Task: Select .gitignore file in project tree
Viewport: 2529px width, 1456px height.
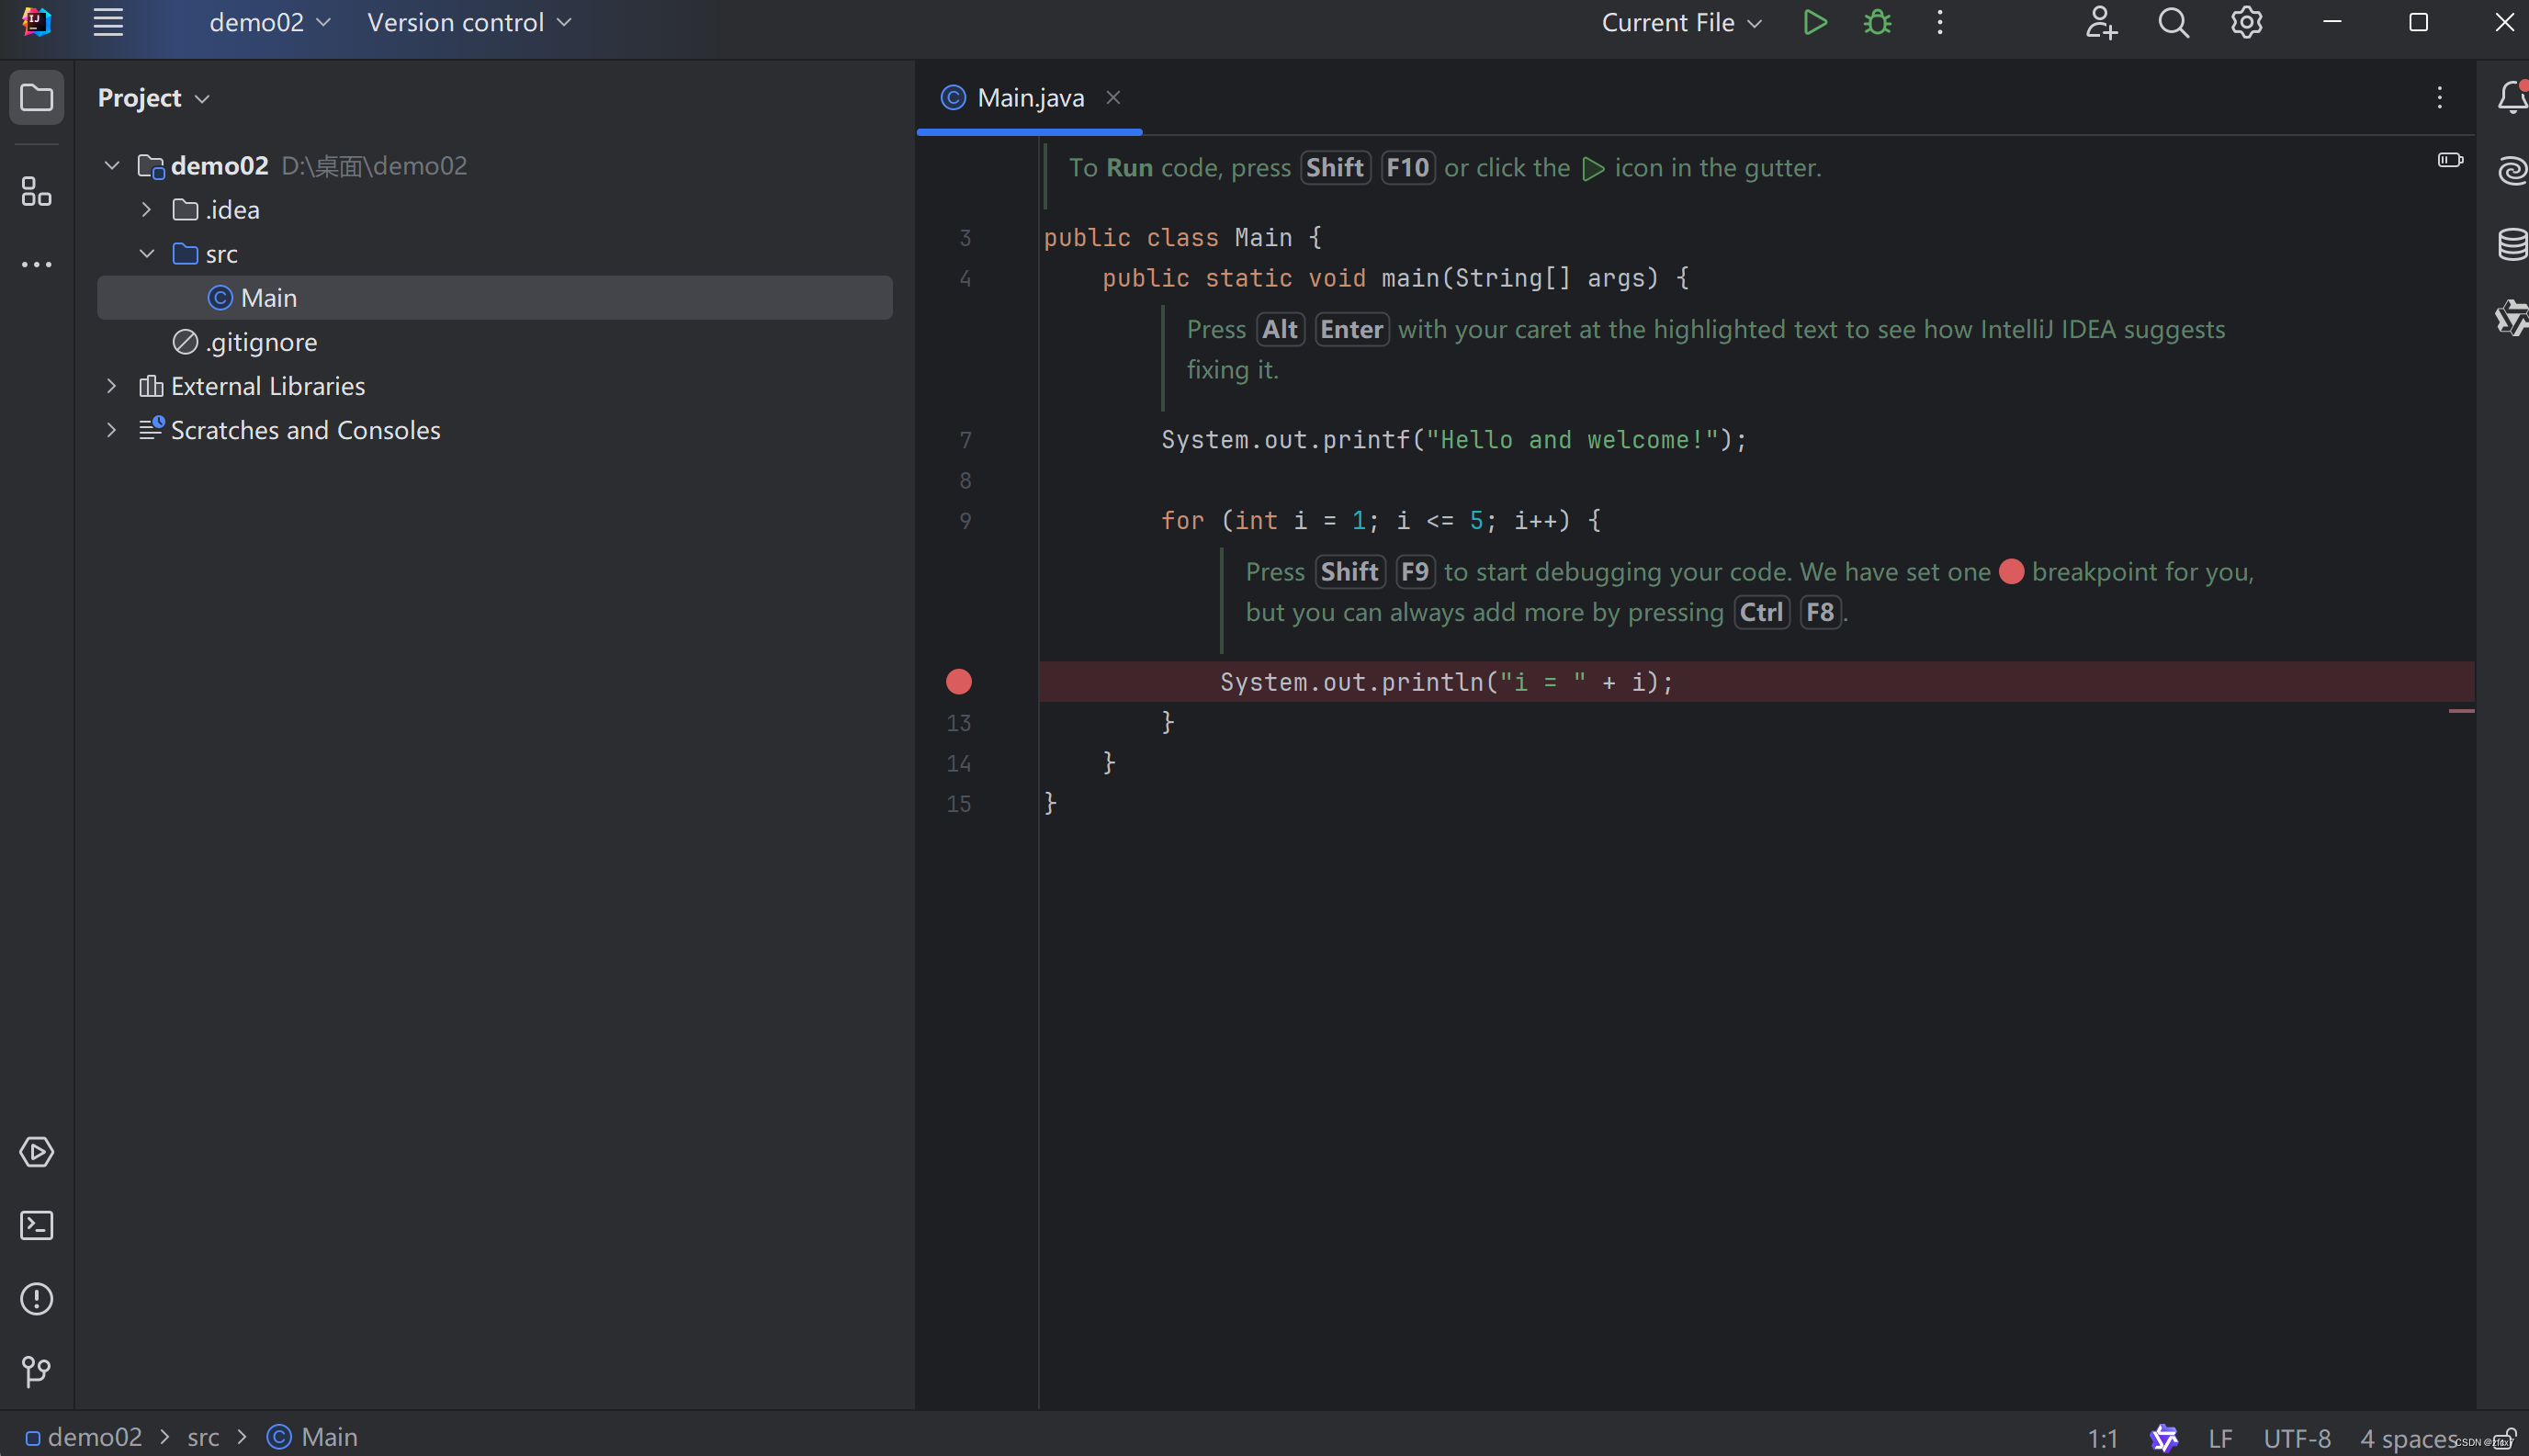Action: 260,341
